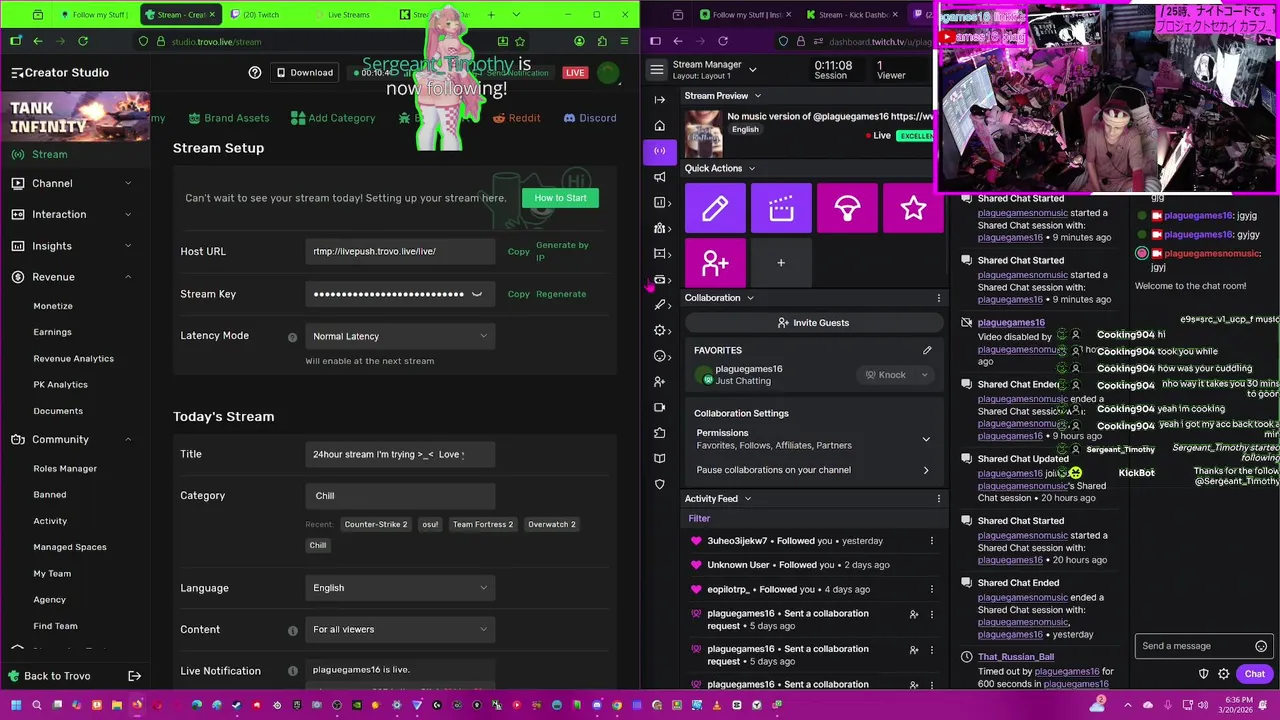Open Activity Feed panel three-dot menu

pos(938,499)
